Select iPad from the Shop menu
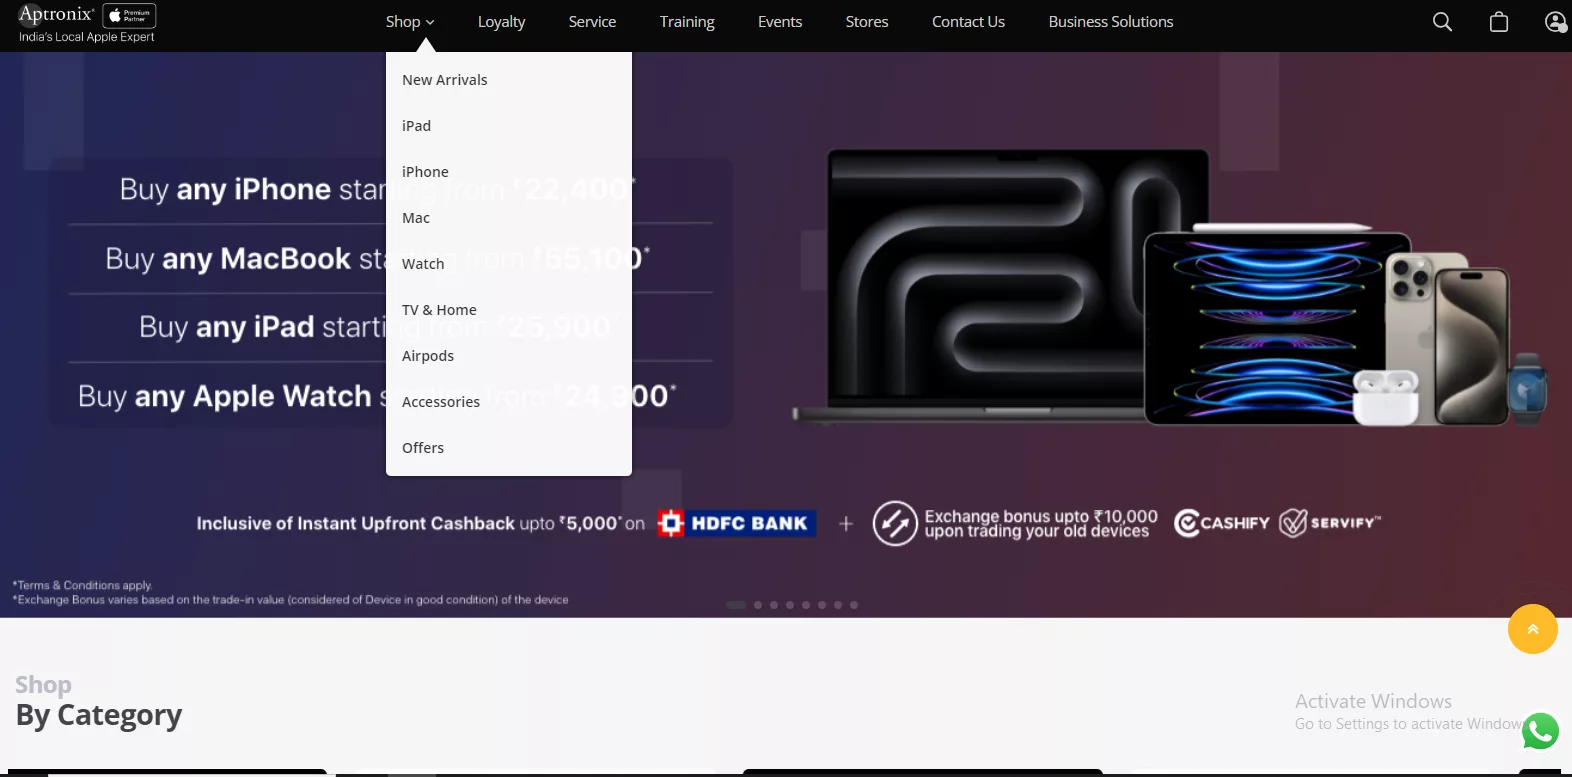This screenshot has height=777, width=1572. tap(416, 126)
